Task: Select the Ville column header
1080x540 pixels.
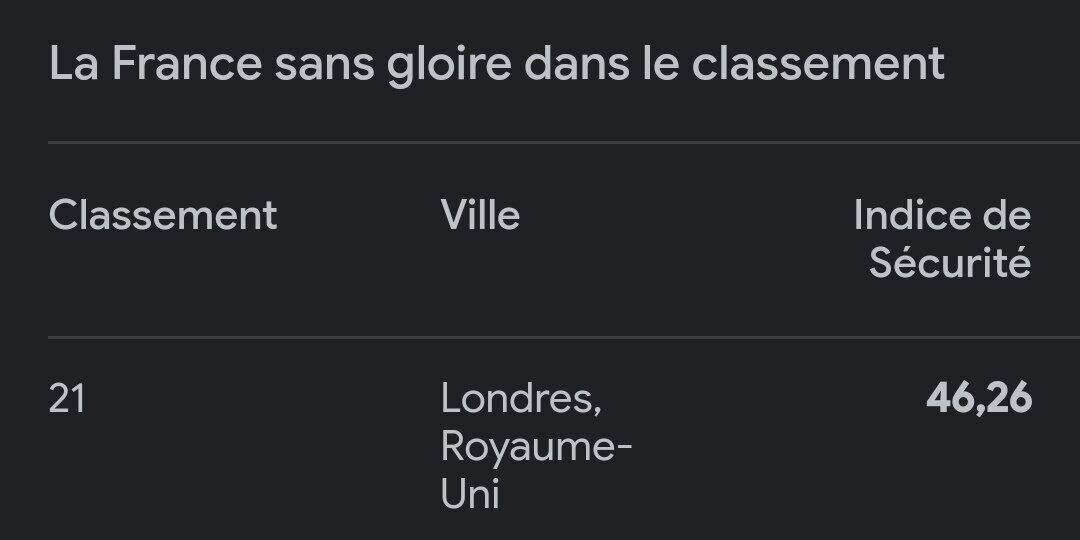Action: [480, 216]
